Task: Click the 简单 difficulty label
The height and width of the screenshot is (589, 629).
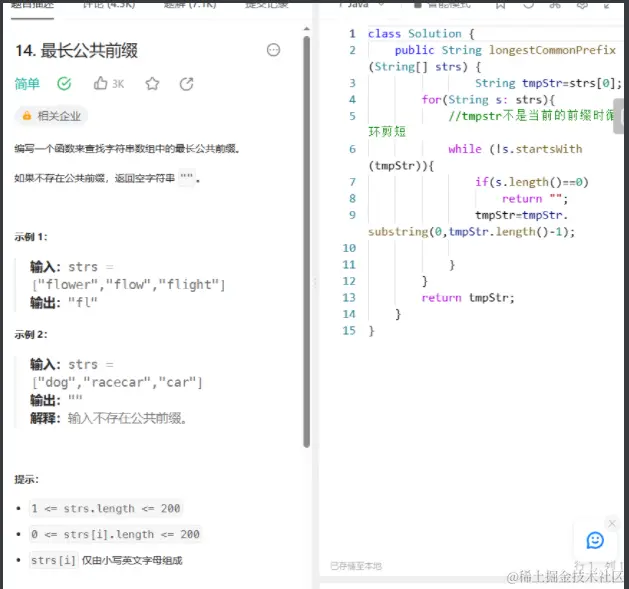Action: (x=27, y=84)
